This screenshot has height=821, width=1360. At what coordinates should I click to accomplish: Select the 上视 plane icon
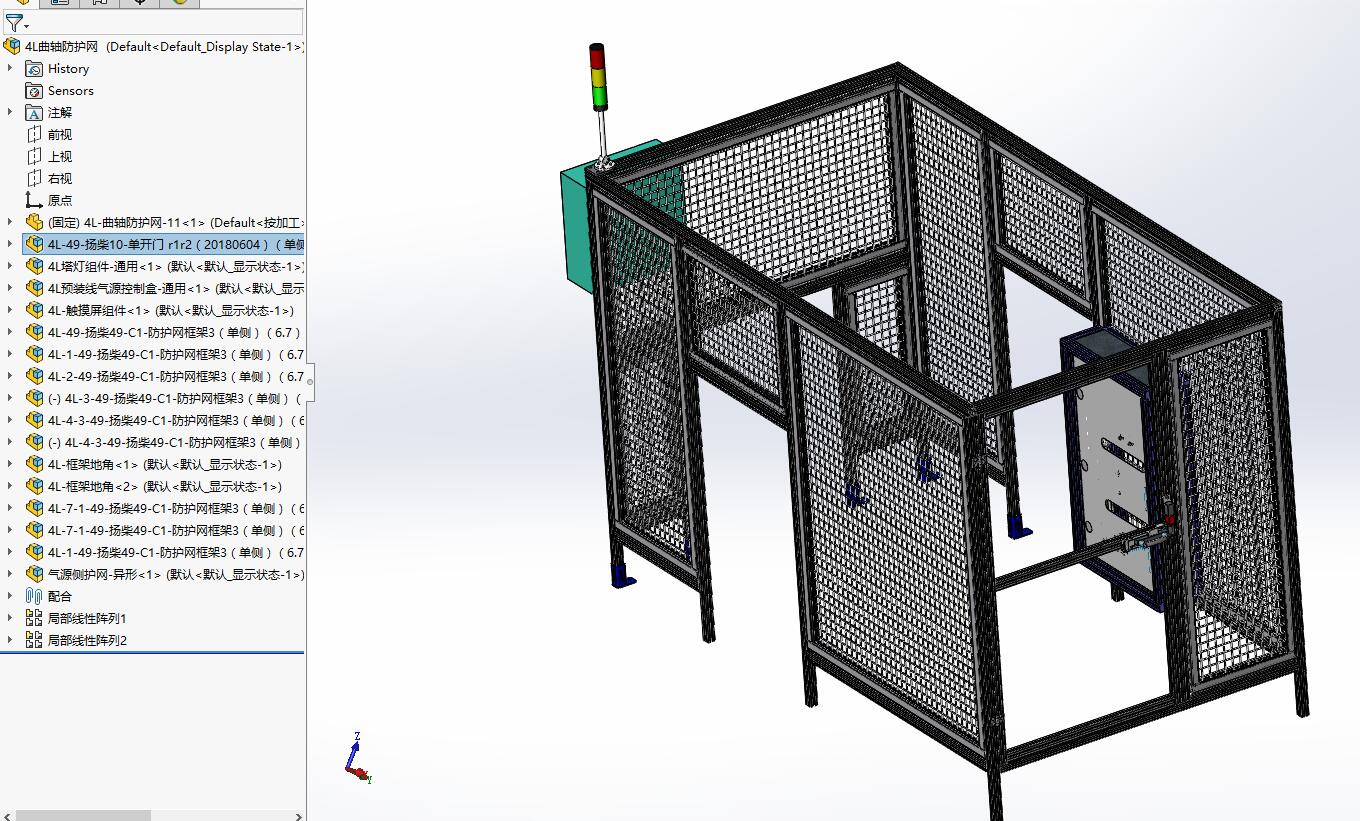tap(34, 157)
